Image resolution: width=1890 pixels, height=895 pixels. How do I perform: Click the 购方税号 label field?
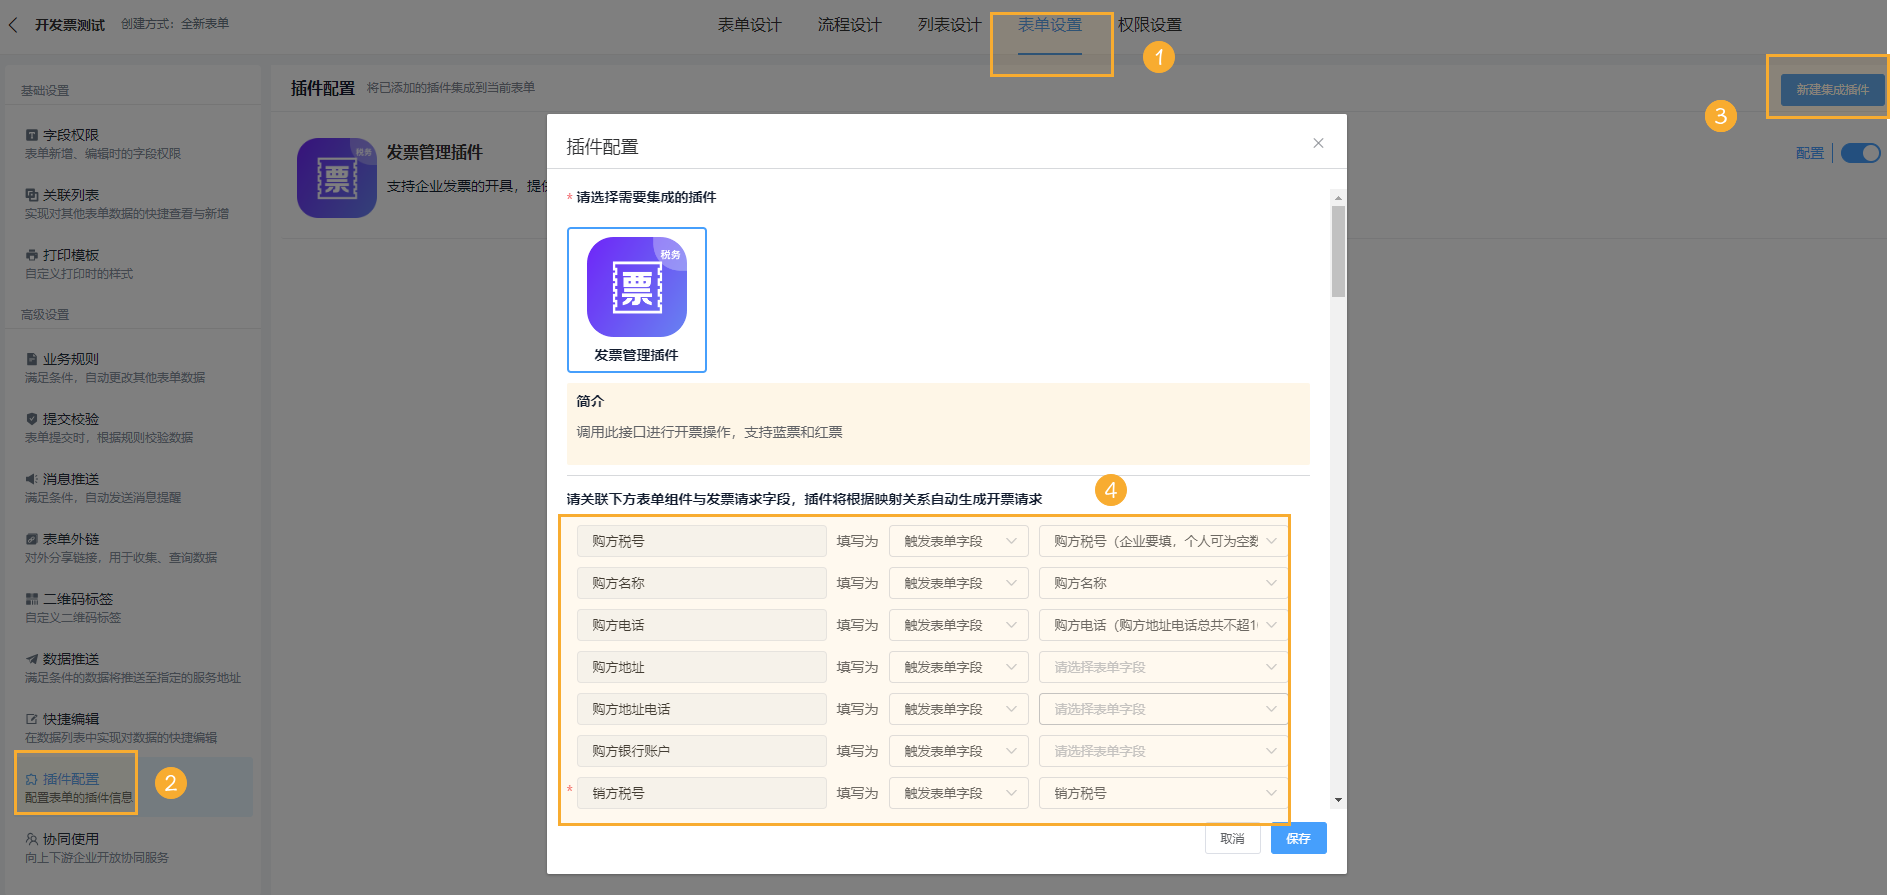[x=702, y=541]
